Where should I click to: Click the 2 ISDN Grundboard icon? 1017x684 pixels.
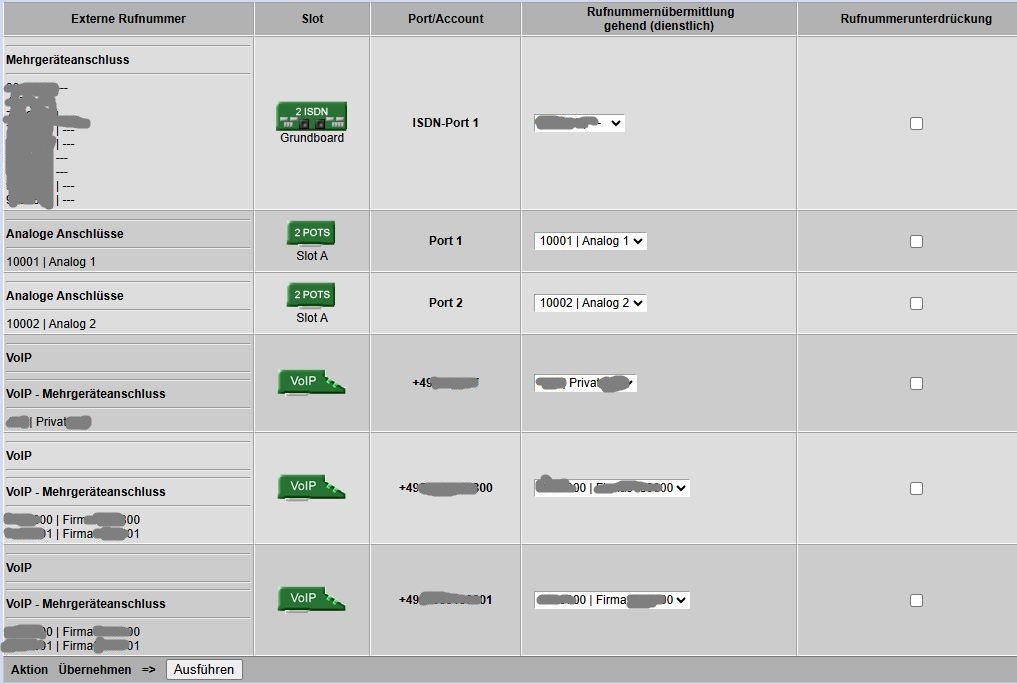pyautogui.click(x=311, y=116)
